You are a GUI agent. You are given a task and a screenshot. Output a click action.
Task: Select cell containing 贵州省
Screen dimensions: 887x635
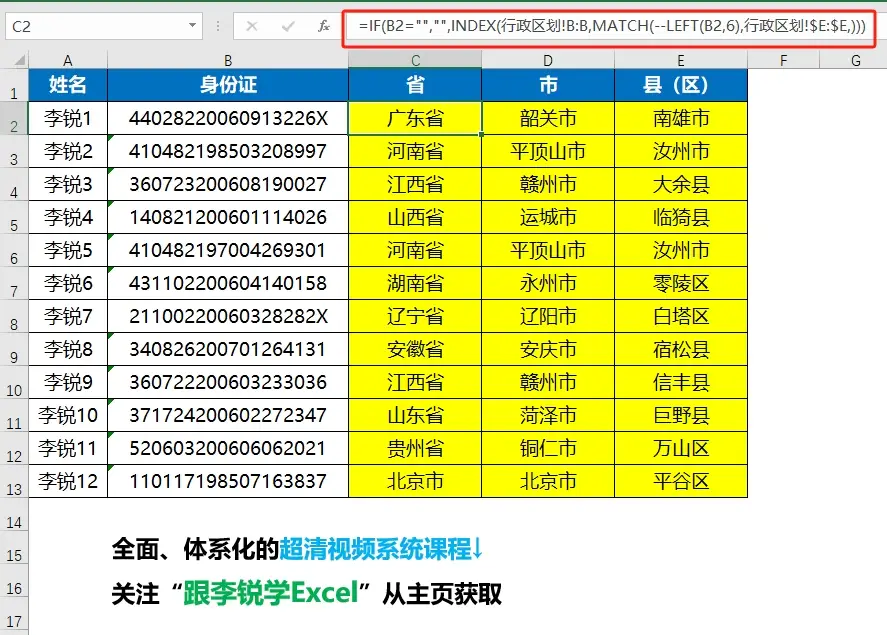[415, 448]
